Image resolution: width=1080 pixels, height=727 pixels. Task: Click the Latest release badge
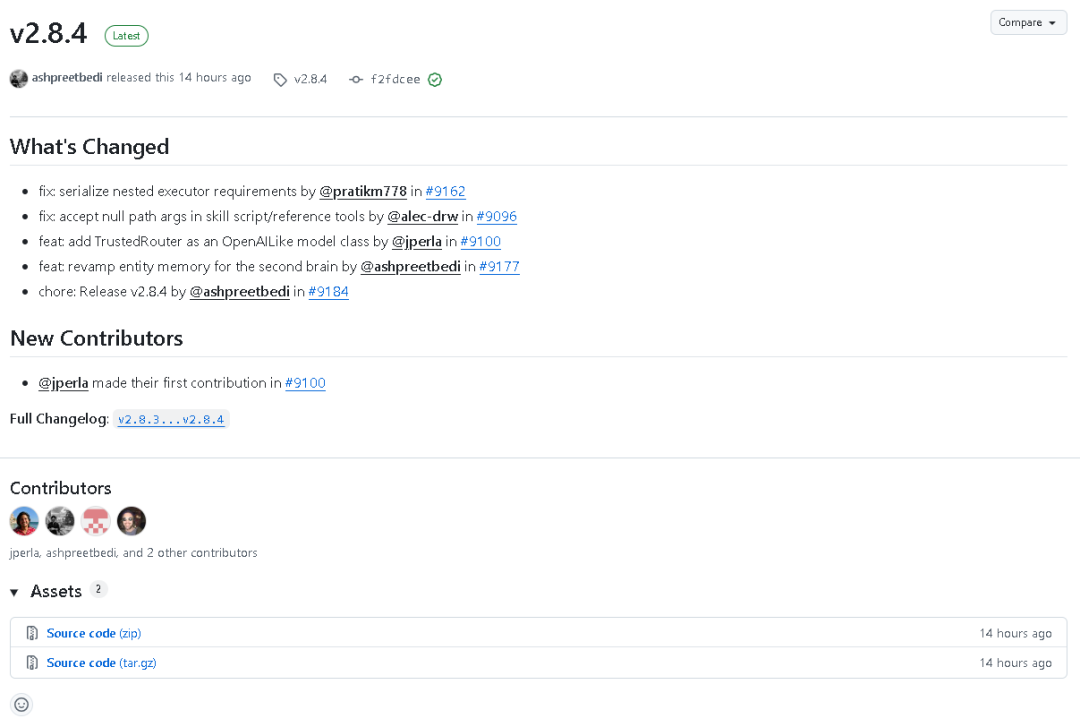click(x=126, y=36)
